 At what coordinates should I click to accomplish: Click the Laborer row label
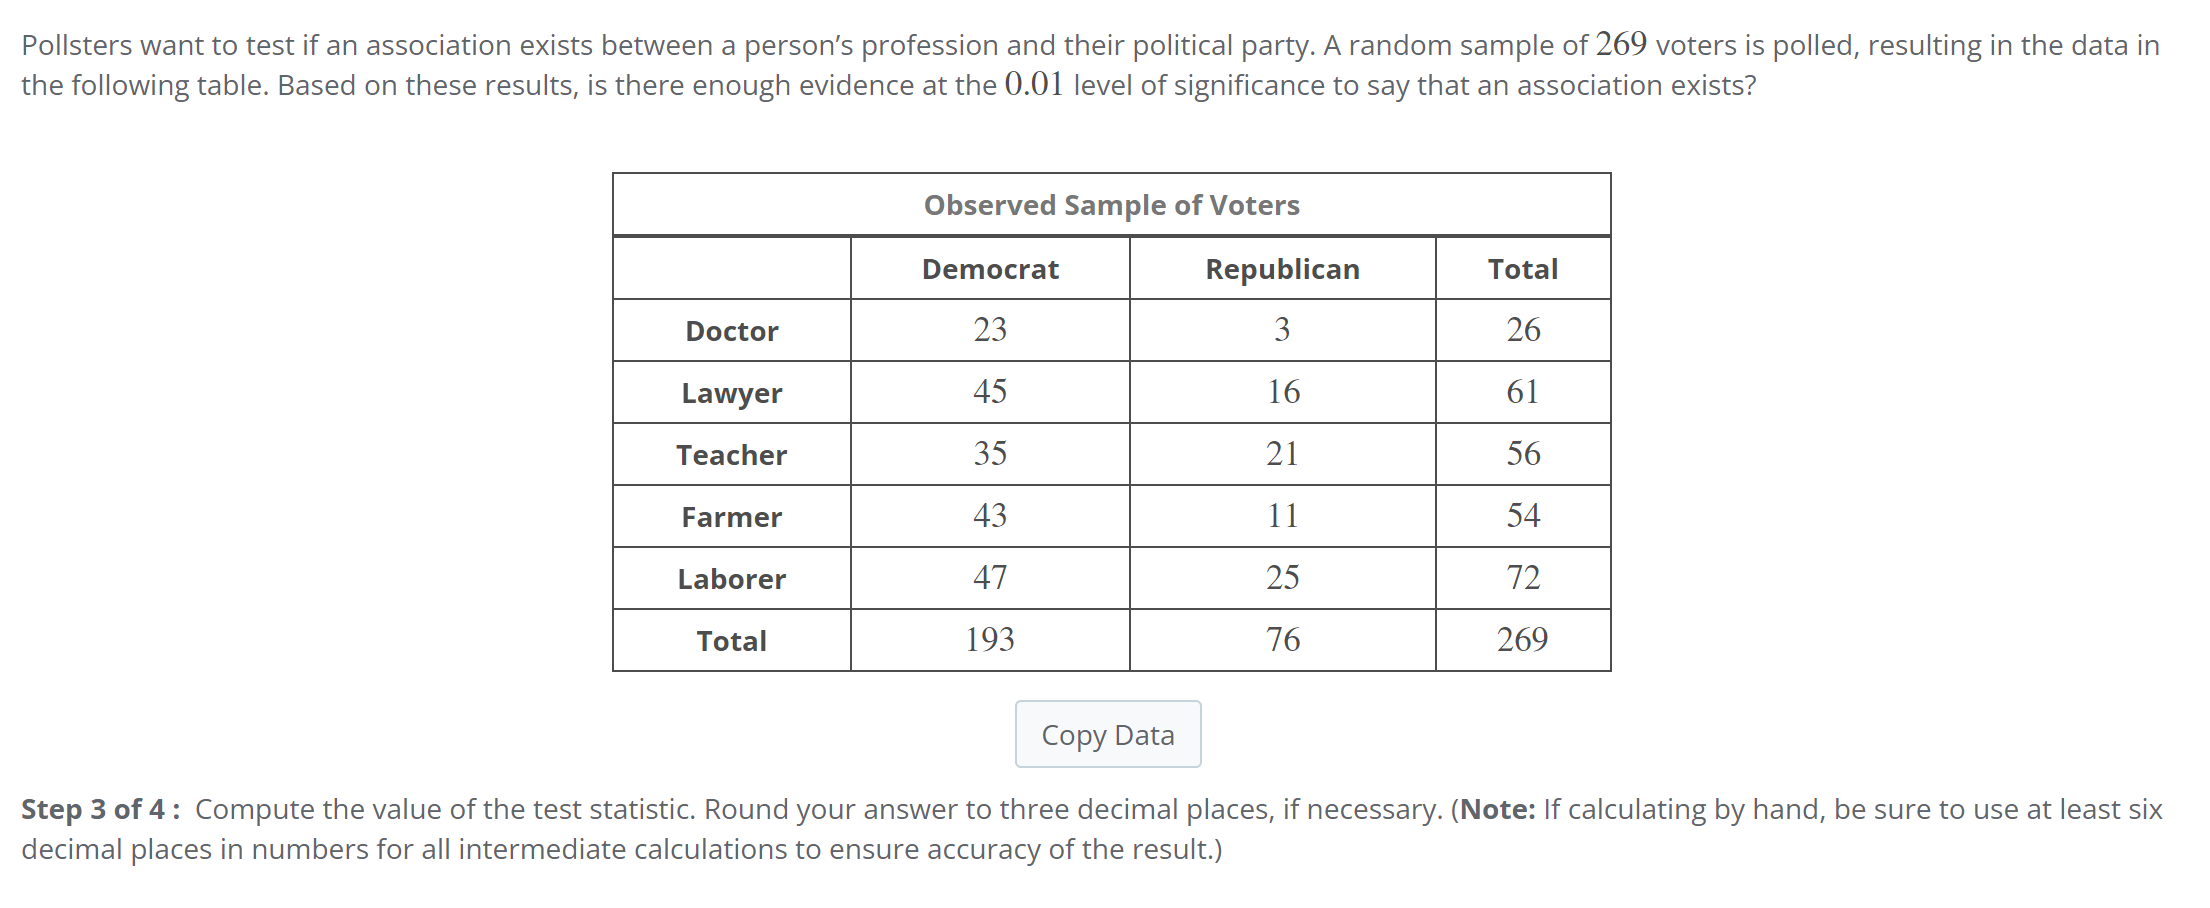pos(730,578)
